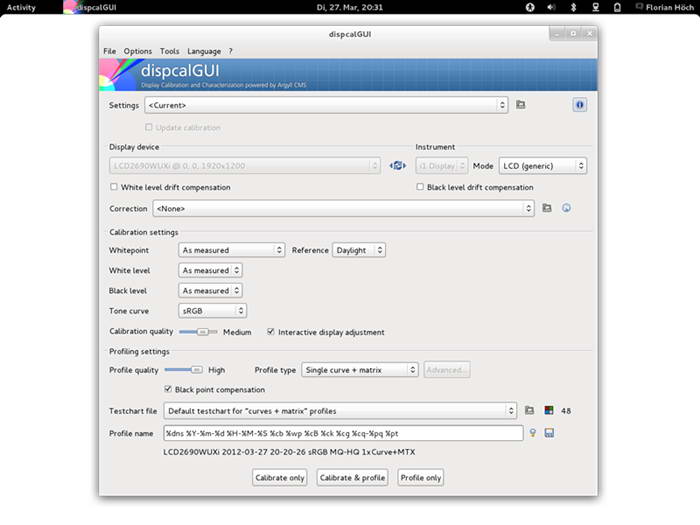Uncheck Interactive display adjustment
This screenshot has width=700, height=525.
271,332
